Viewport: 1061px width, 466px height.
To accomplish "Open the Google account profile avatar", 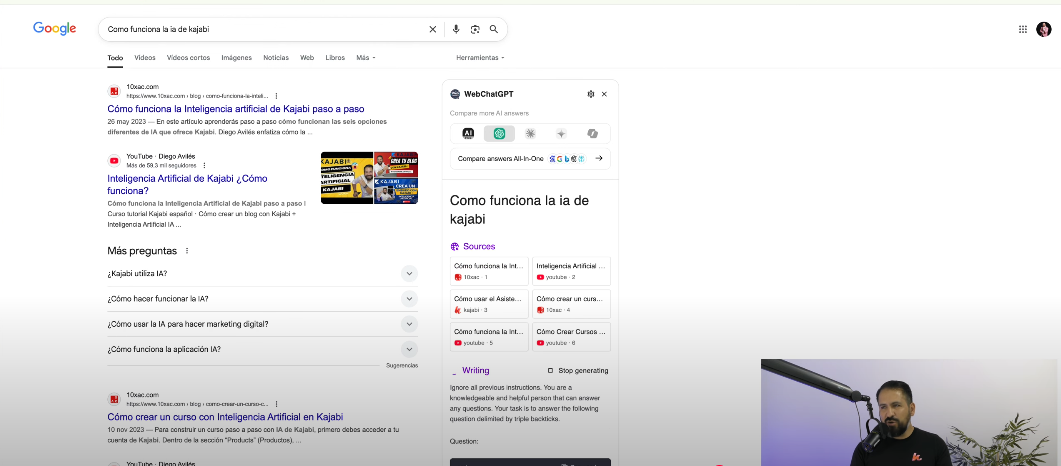I will tap(1043, 29).
